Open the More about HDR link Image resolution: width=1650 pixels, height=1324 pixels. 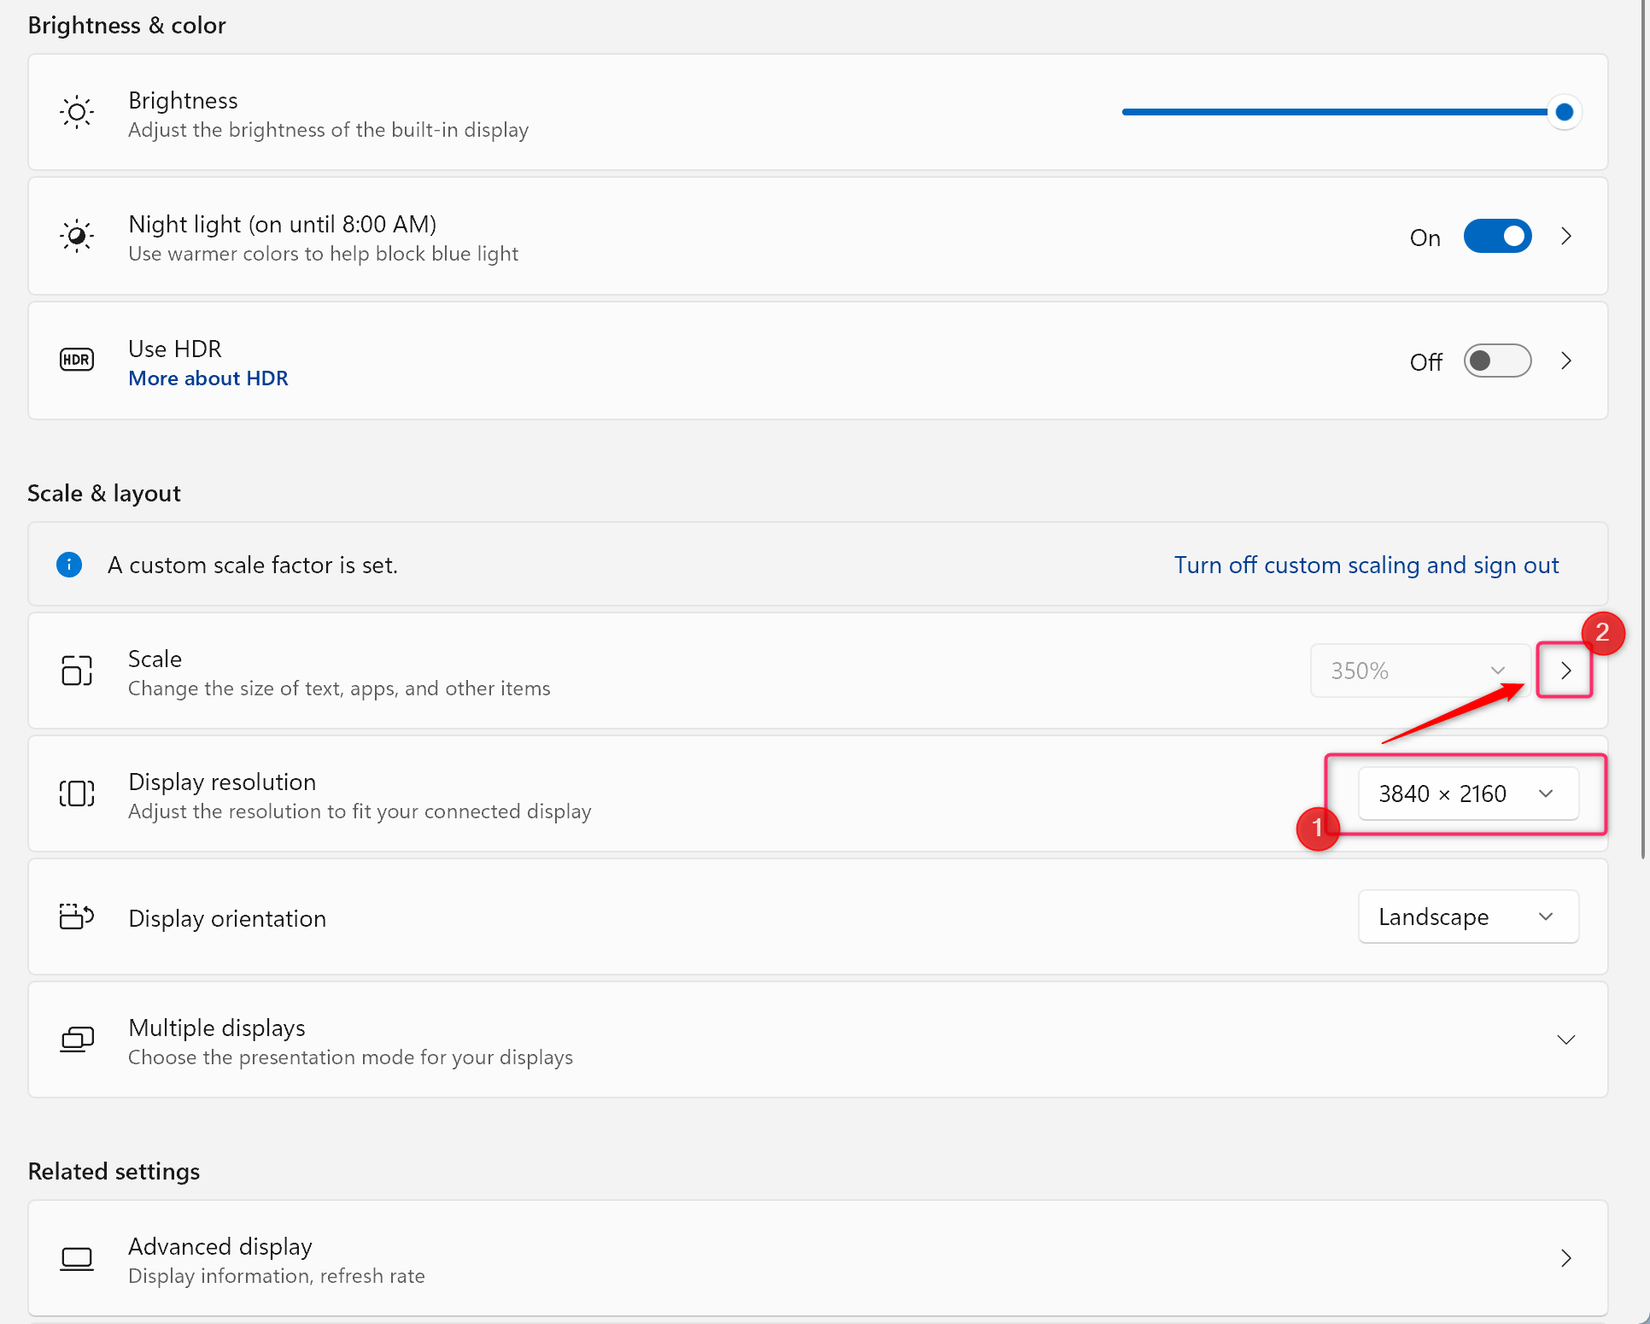click(x=208, y=377)
